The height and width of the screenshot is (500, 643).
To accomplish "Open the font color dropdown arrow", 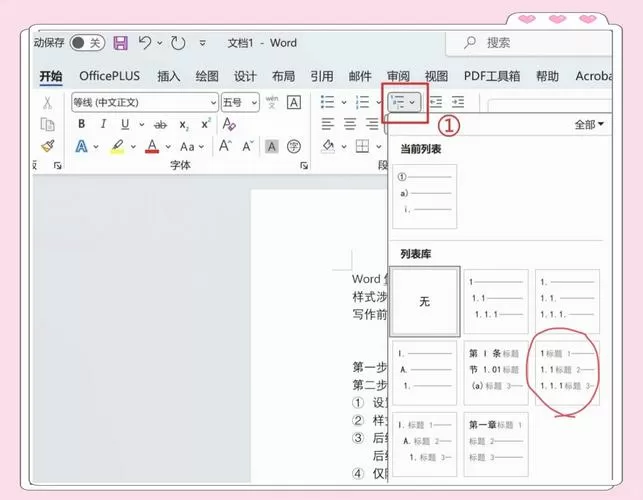I will click(x=168, y=146).
